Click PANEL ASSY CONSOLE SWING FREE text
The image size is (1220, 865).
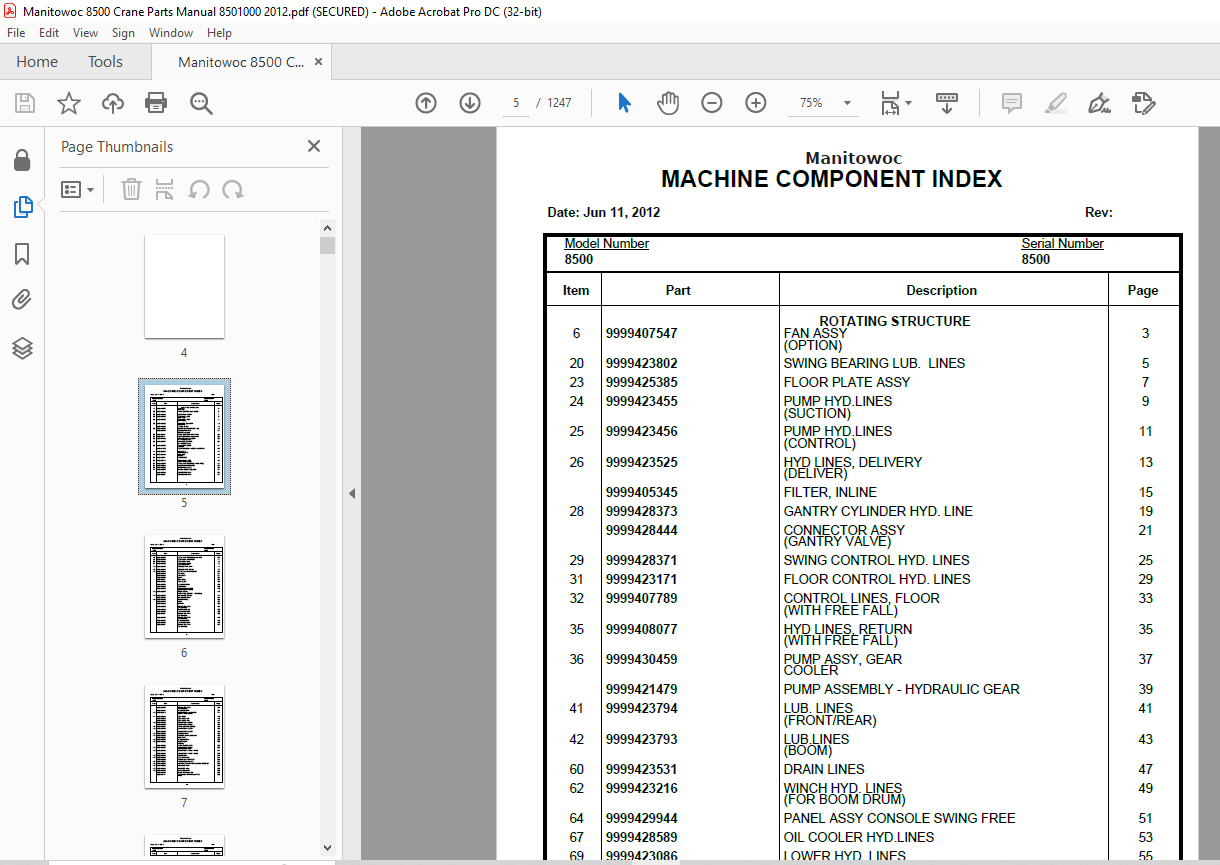point(899,818)
